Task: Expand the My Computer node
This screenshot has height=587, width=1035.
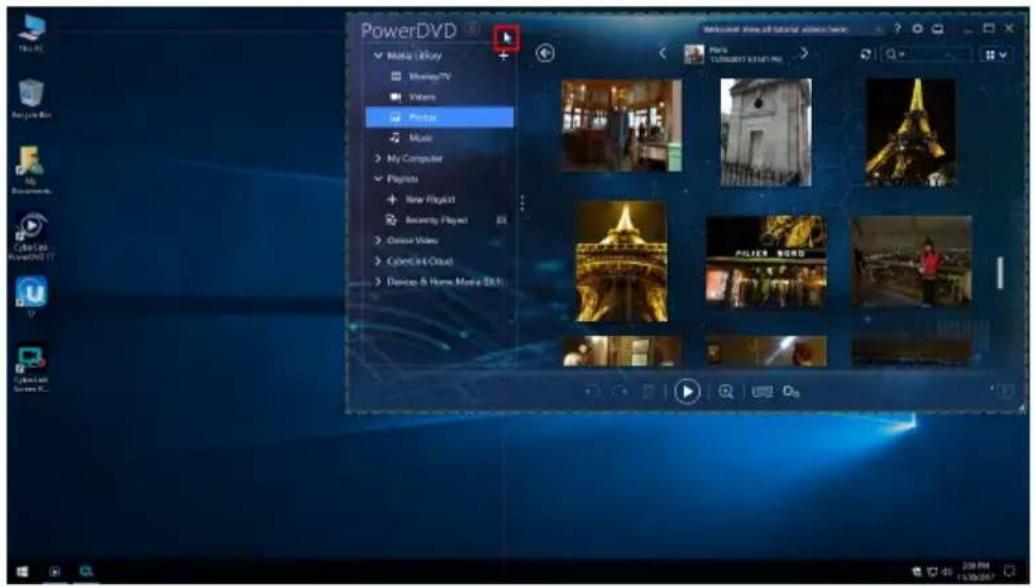Action: 378,158
